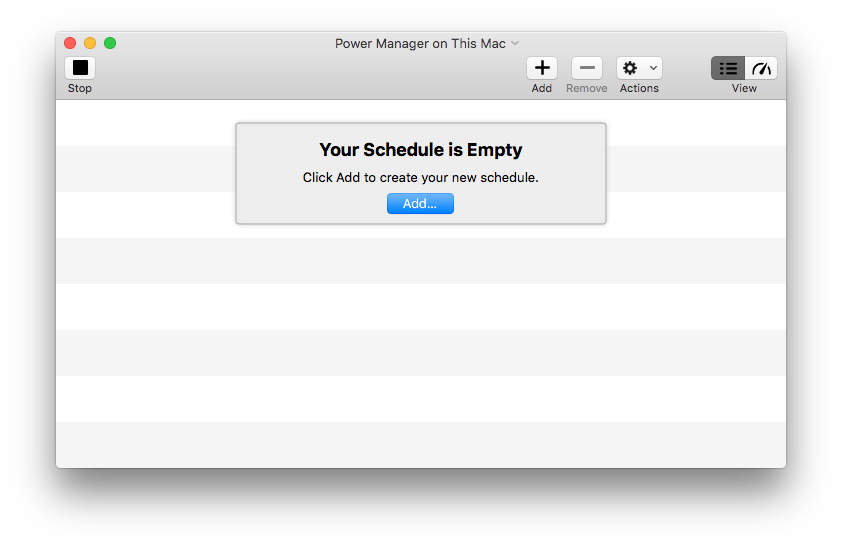Click 'Click Add to create your new schedule.' text

click(420, 178)
